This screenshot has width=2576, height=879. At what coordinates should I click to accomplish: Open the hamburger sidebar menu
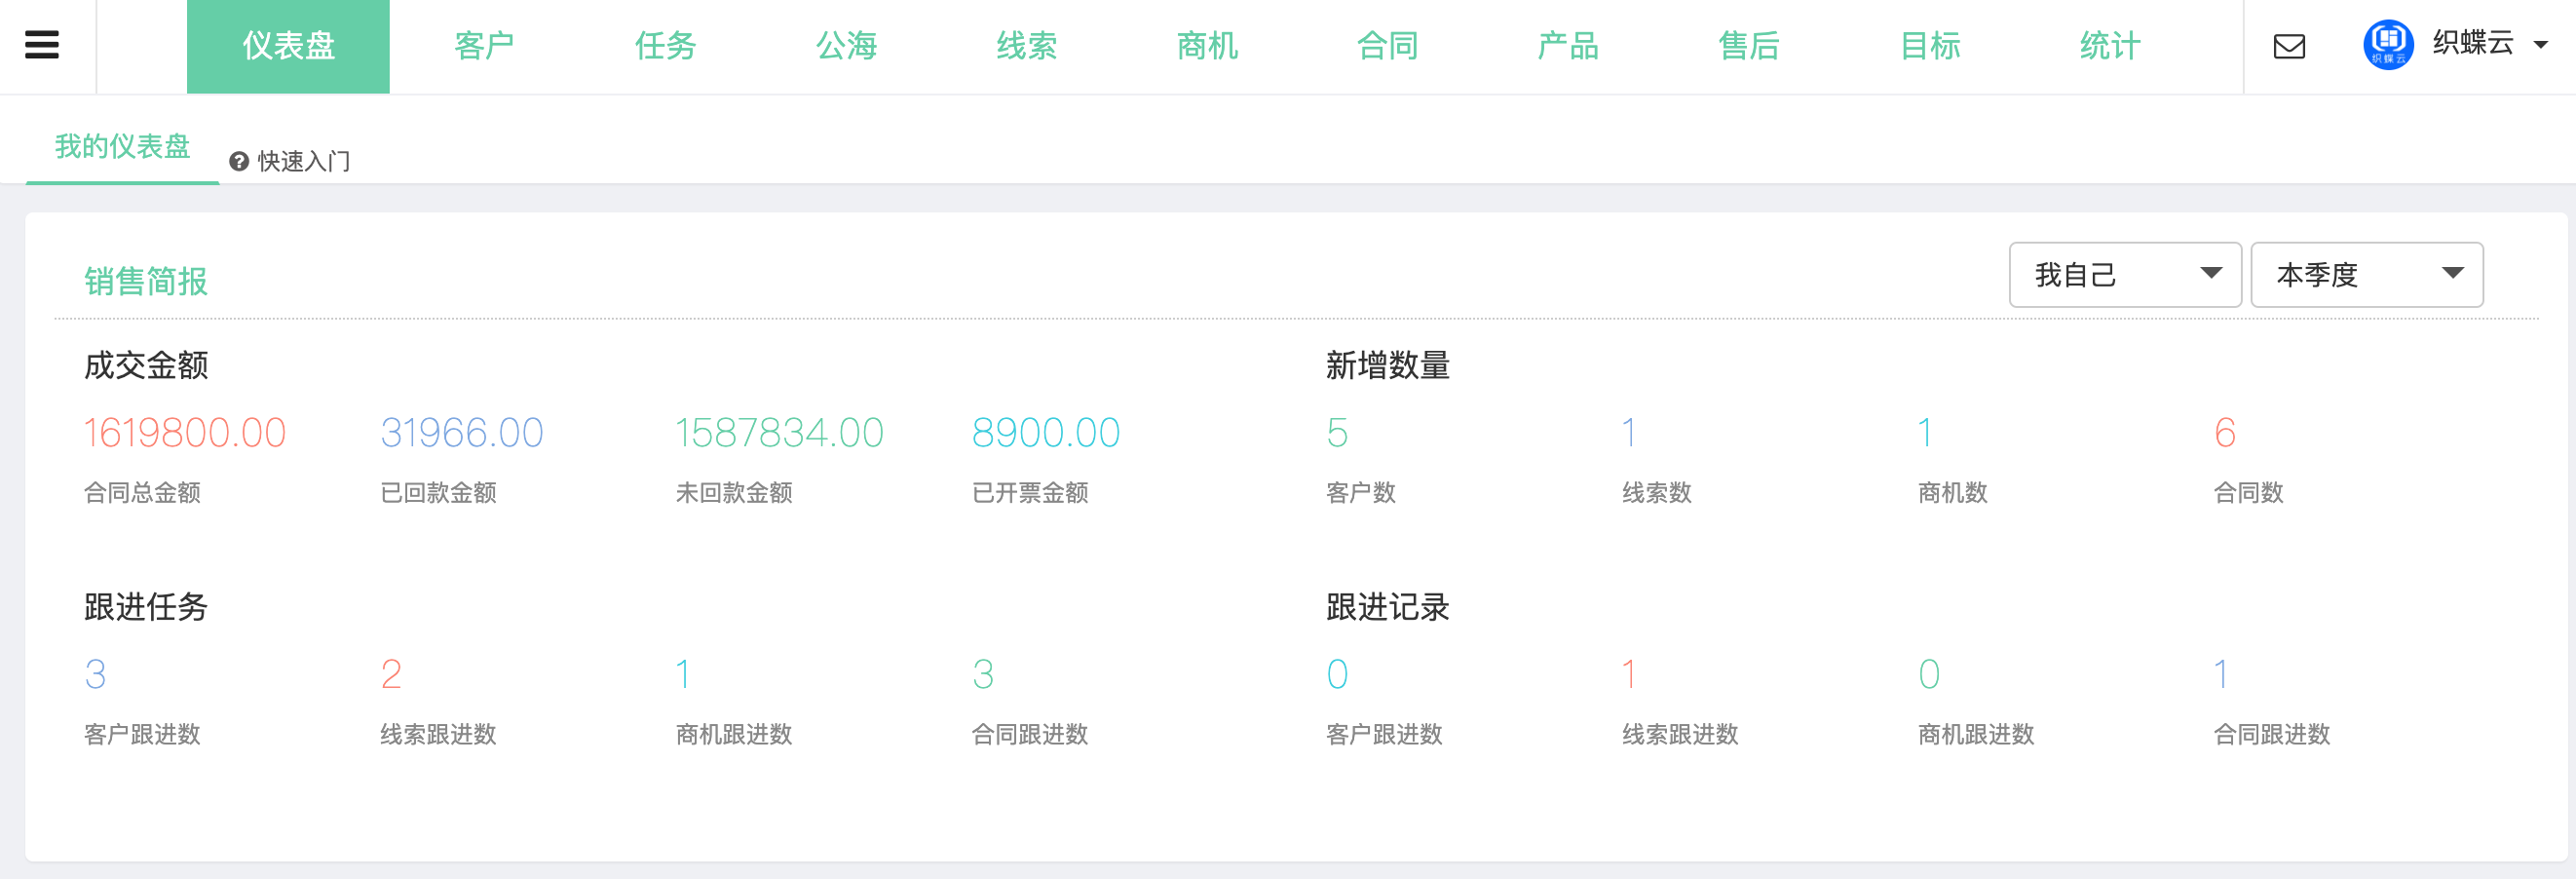pos(42,45)
